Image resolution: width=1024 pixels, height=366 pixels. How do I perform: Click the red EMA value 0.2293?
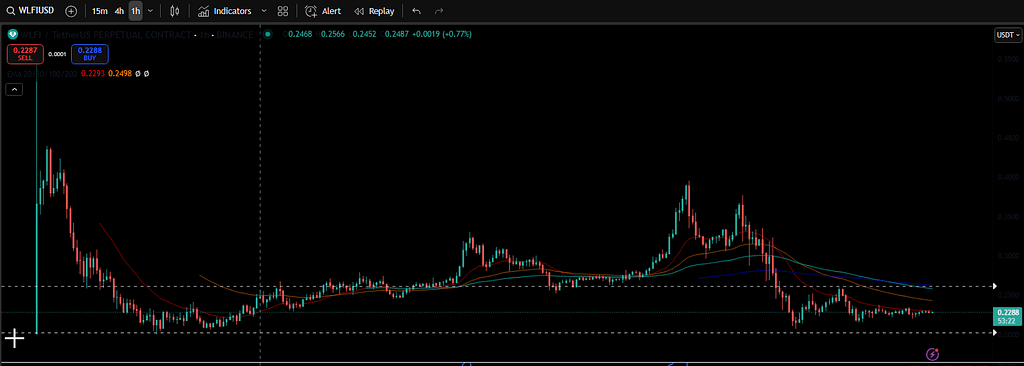point(93,74)
